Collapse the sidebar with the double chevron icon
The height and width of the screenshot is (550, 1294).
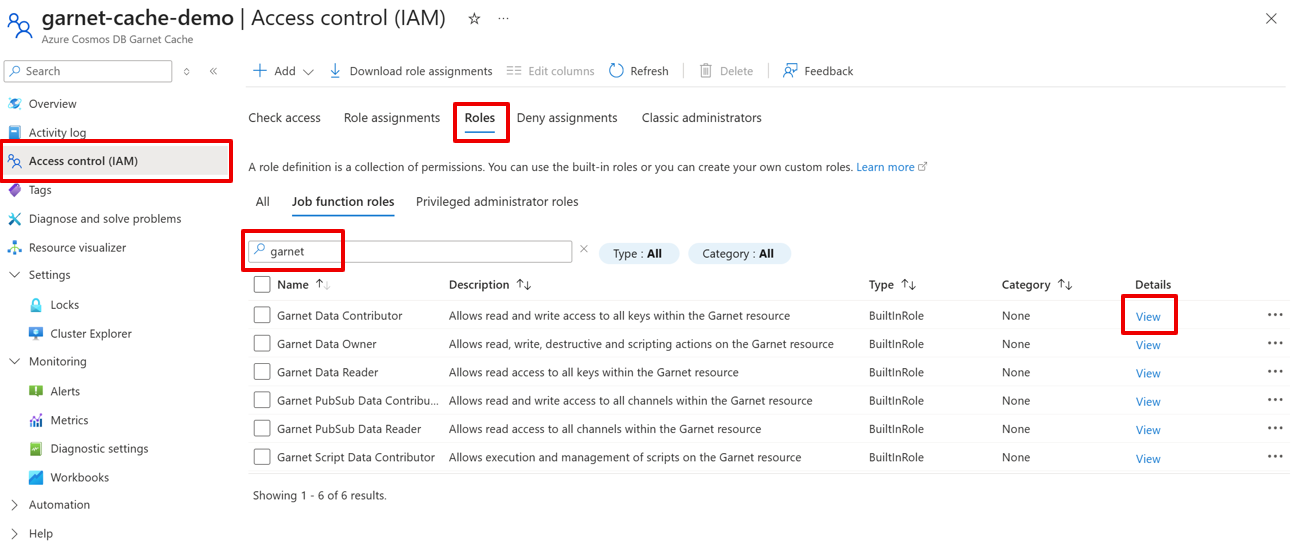[213, 71]
